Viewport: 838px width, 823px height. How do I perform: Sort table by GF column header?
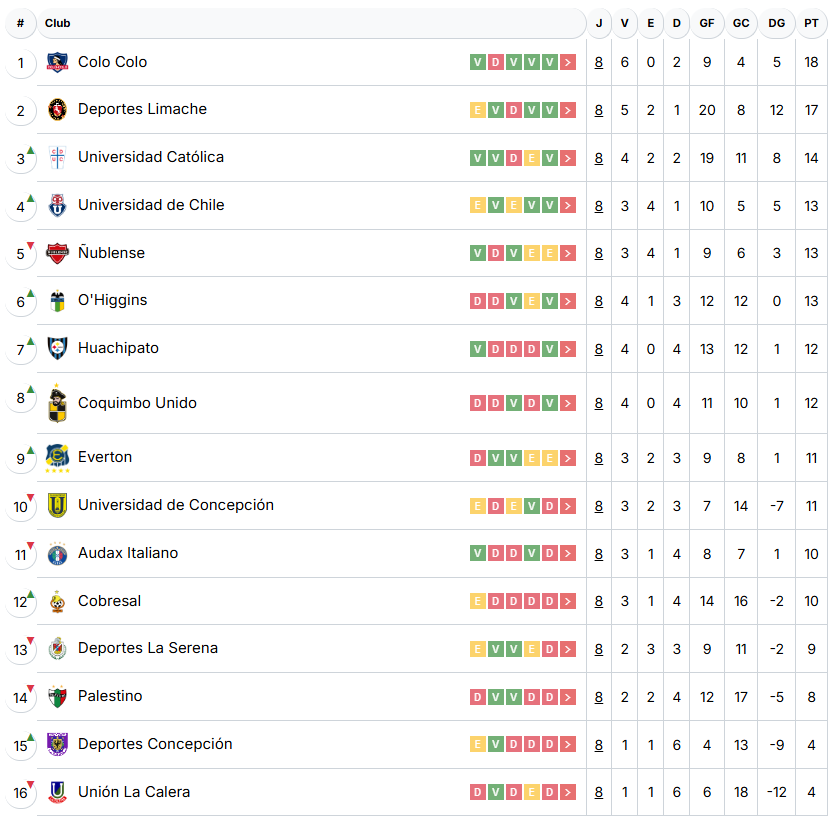click(x=707, y=23)
